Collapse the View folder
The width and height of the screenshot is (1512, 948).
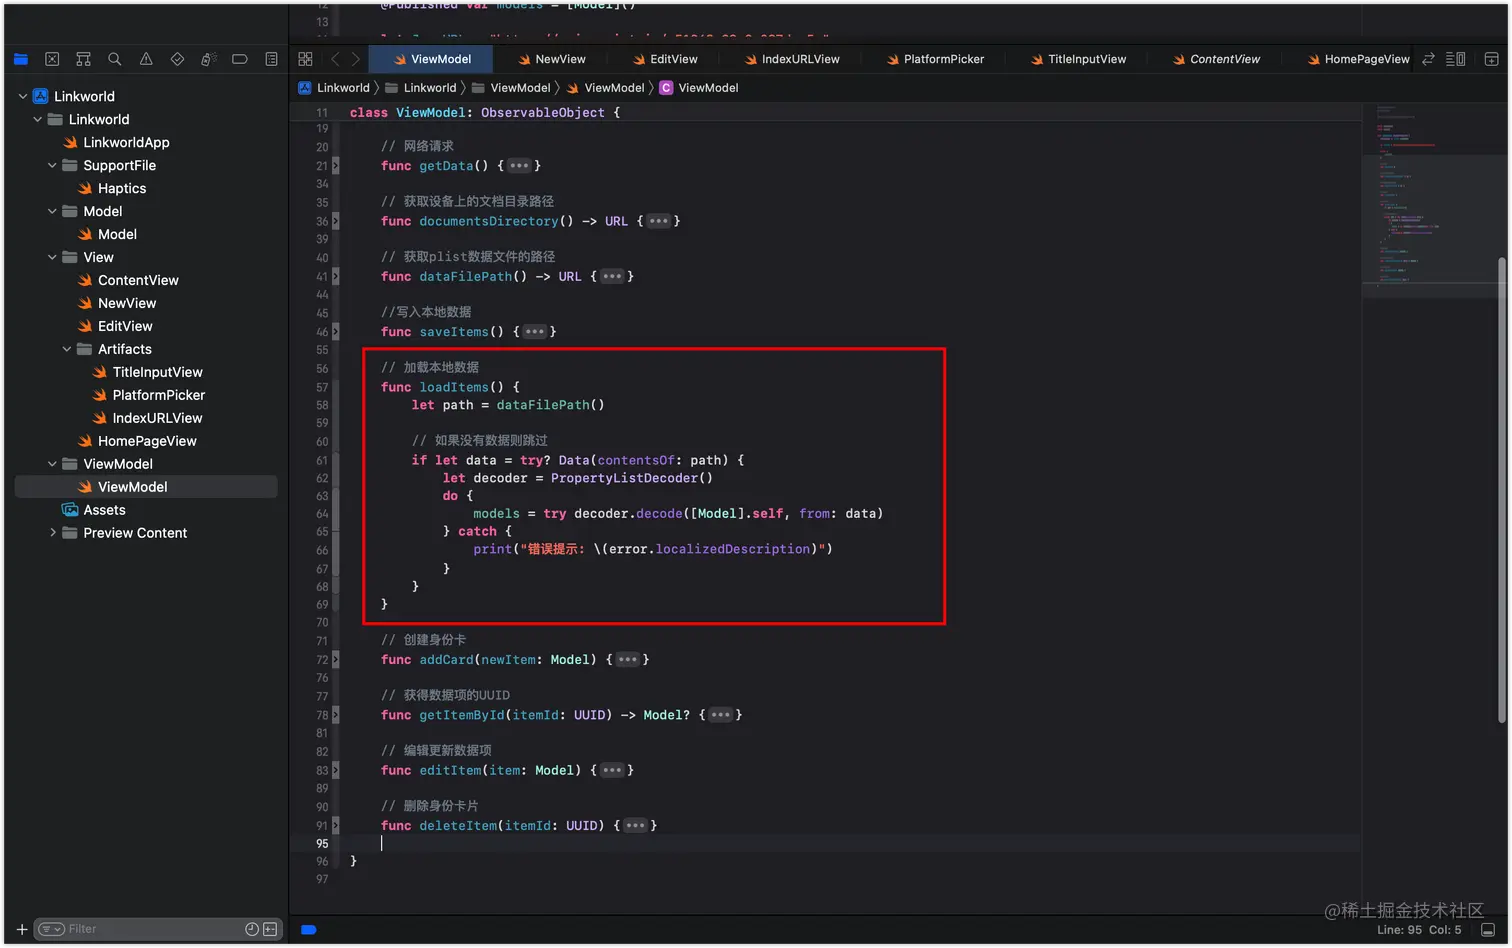pos(52,257)
